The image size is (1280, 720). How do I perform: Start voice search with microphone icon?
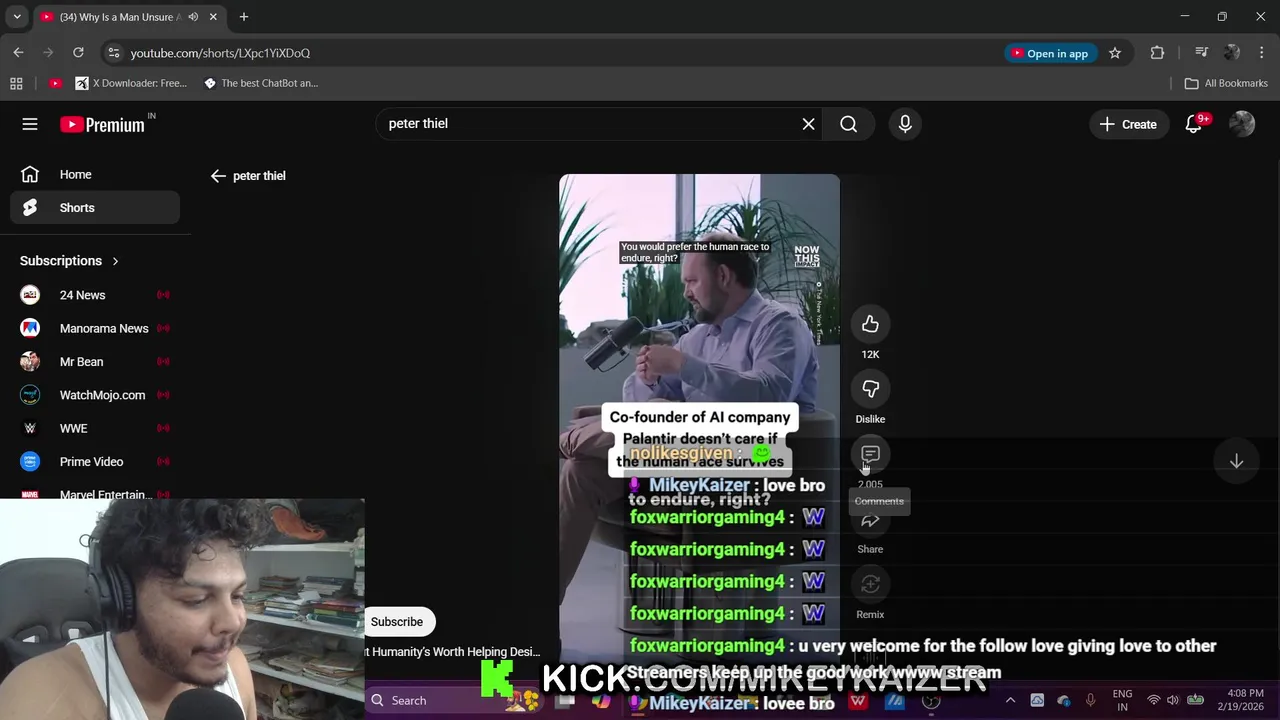point(905,124)
